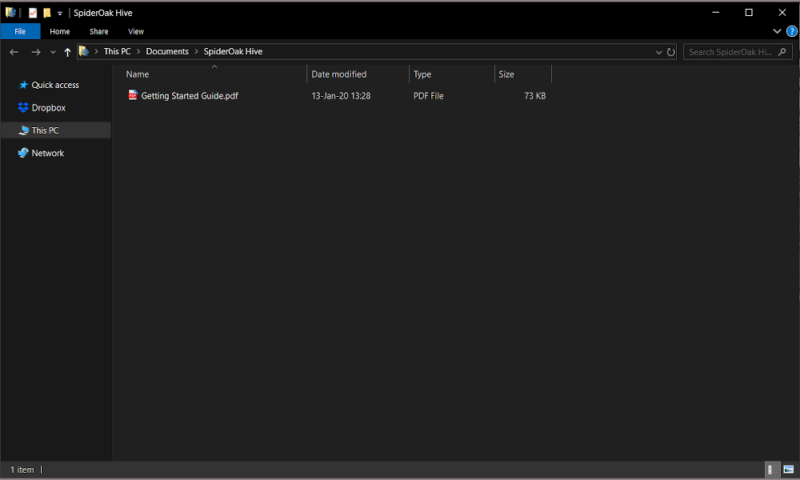Click the search magnifier icon
800x480 pixels.
[x=782, y=52]
